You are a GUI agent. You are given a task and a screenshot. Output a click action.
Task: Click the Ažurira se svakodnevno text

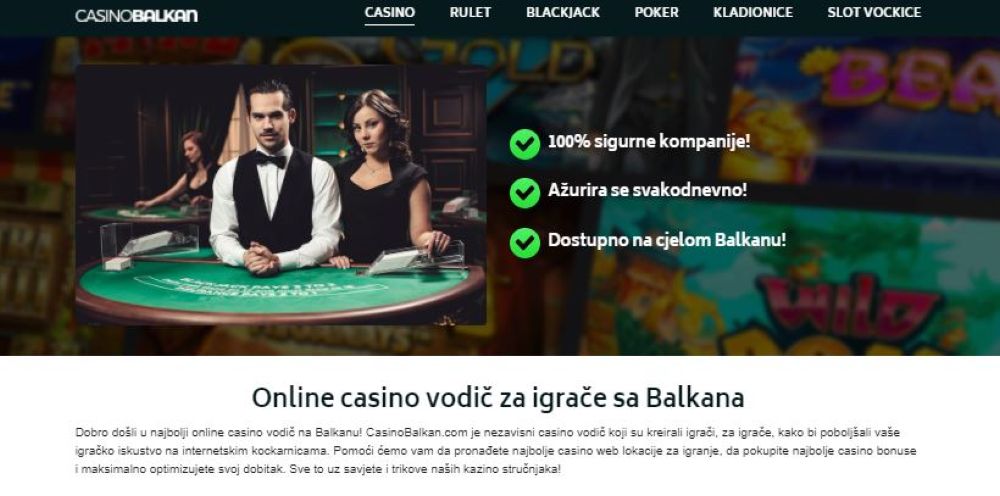(x=647, y=190)
